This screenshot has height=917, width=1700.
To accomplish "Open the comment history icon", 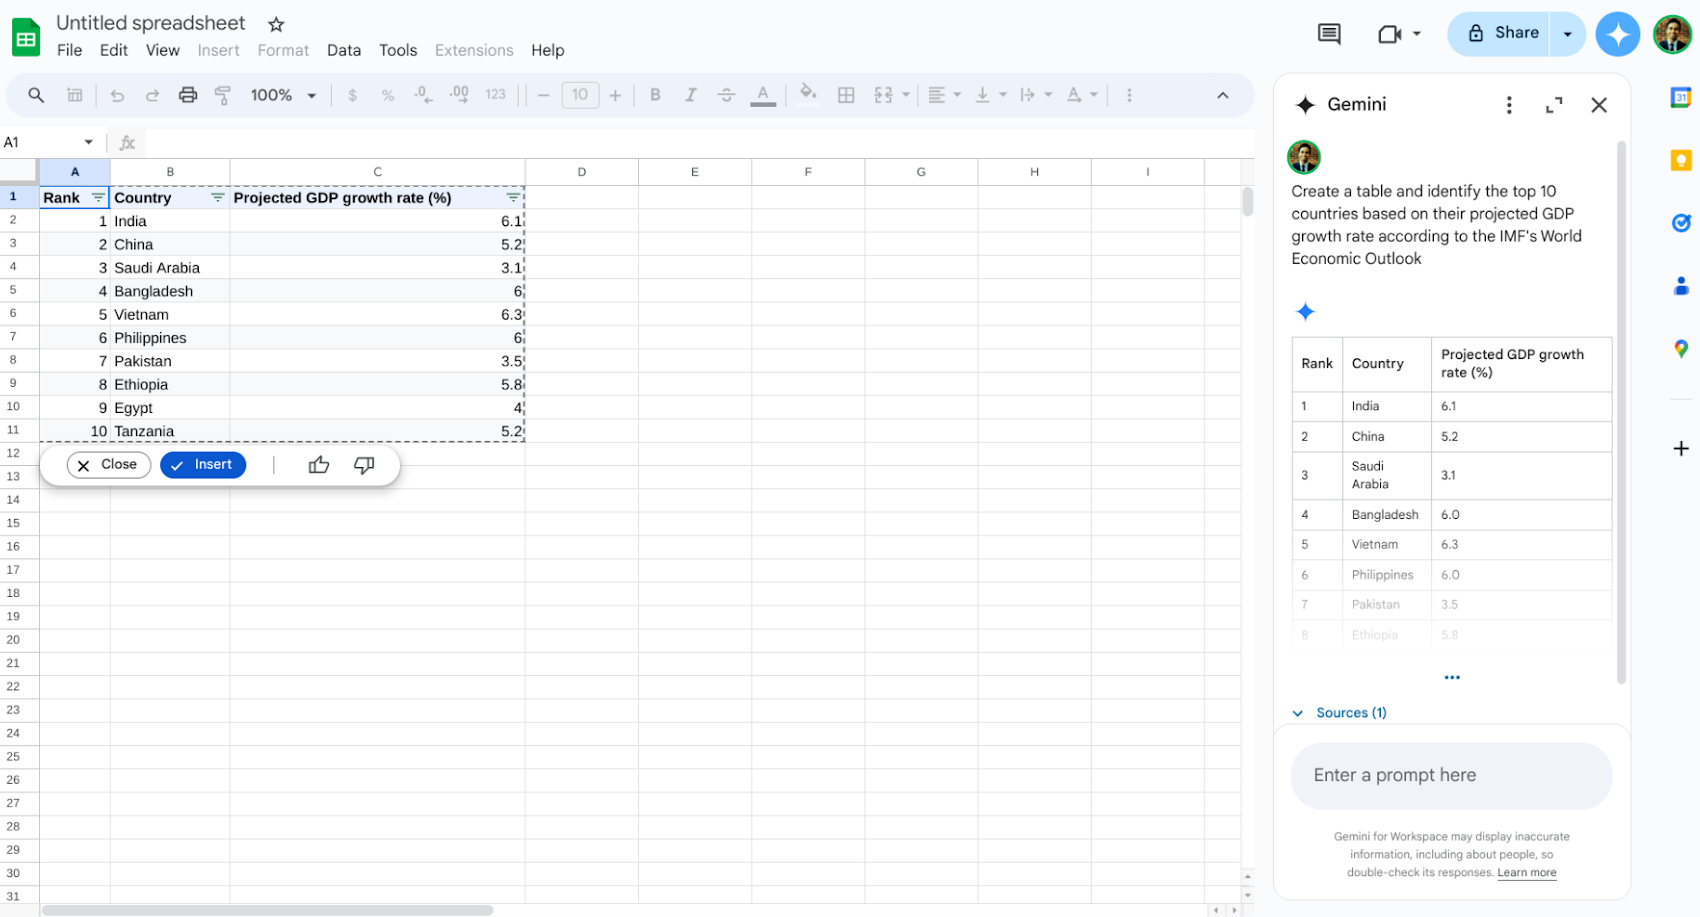I will (x=1329, y=34).
